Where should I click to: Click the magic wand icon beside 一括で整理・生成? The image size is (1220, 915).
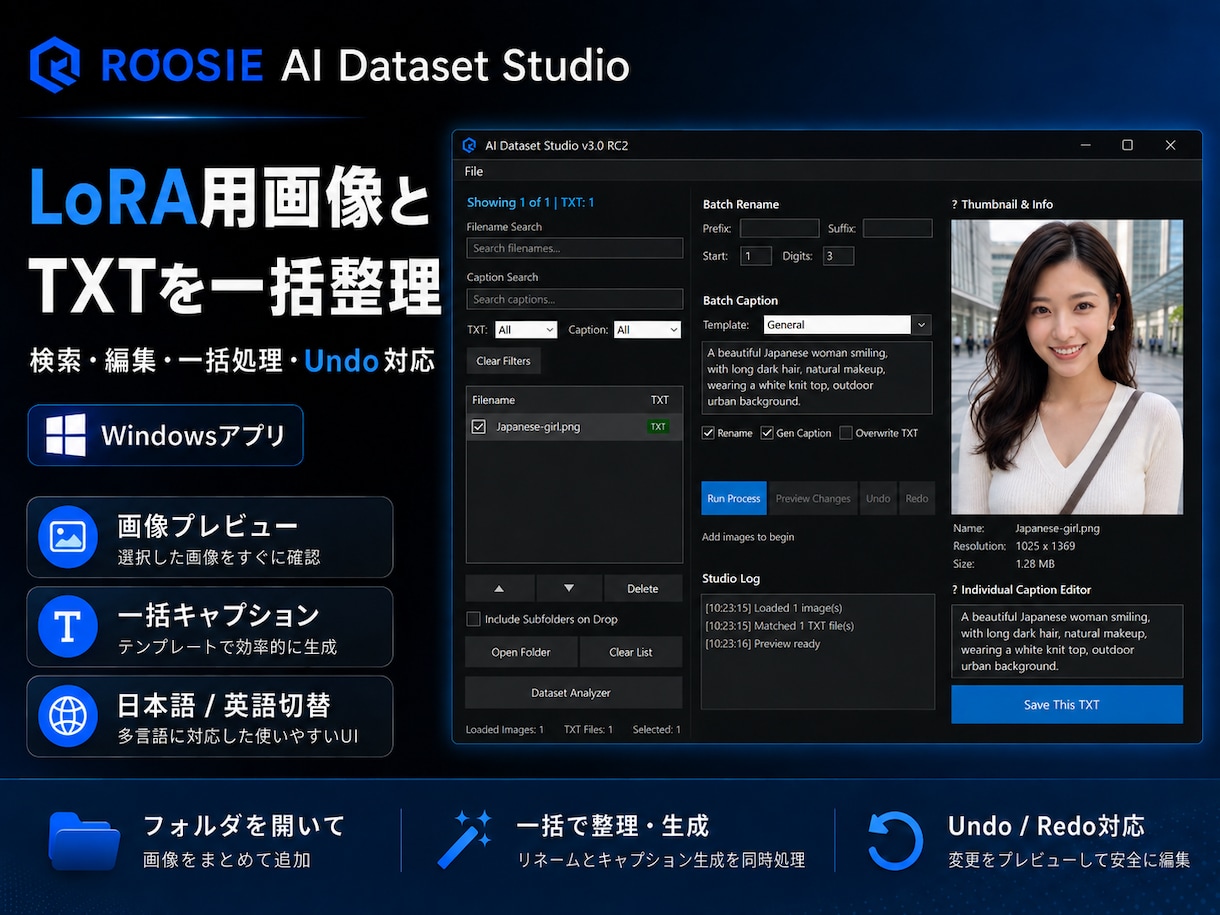pyautogui.click(x=465, y=838)
